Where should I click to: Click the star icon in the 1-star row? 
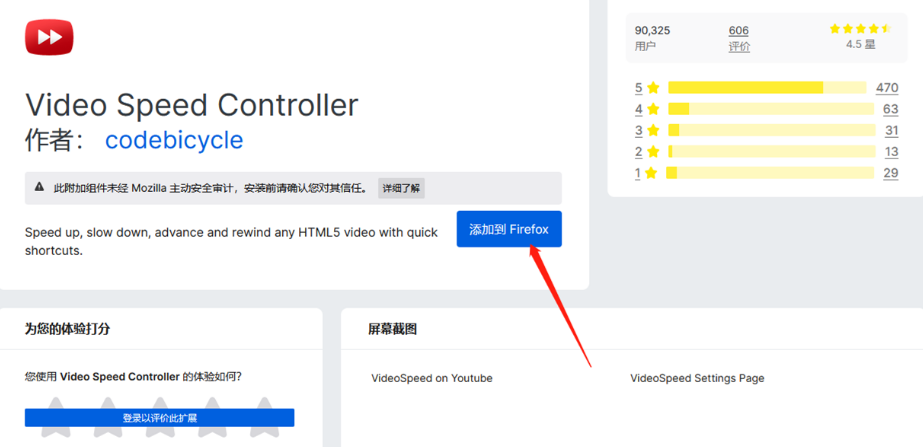click(x=653, y=173)
